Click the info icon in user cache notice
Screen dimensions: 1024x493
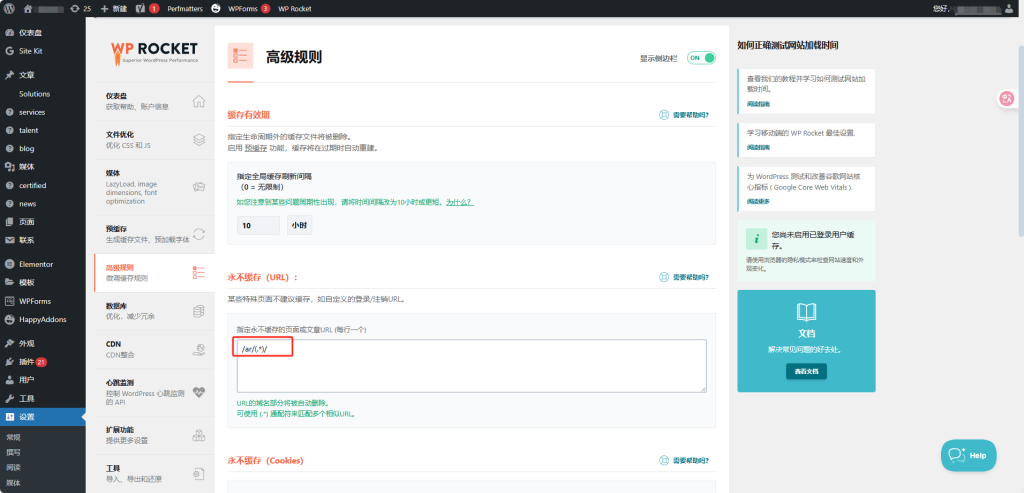coord(756,239)
